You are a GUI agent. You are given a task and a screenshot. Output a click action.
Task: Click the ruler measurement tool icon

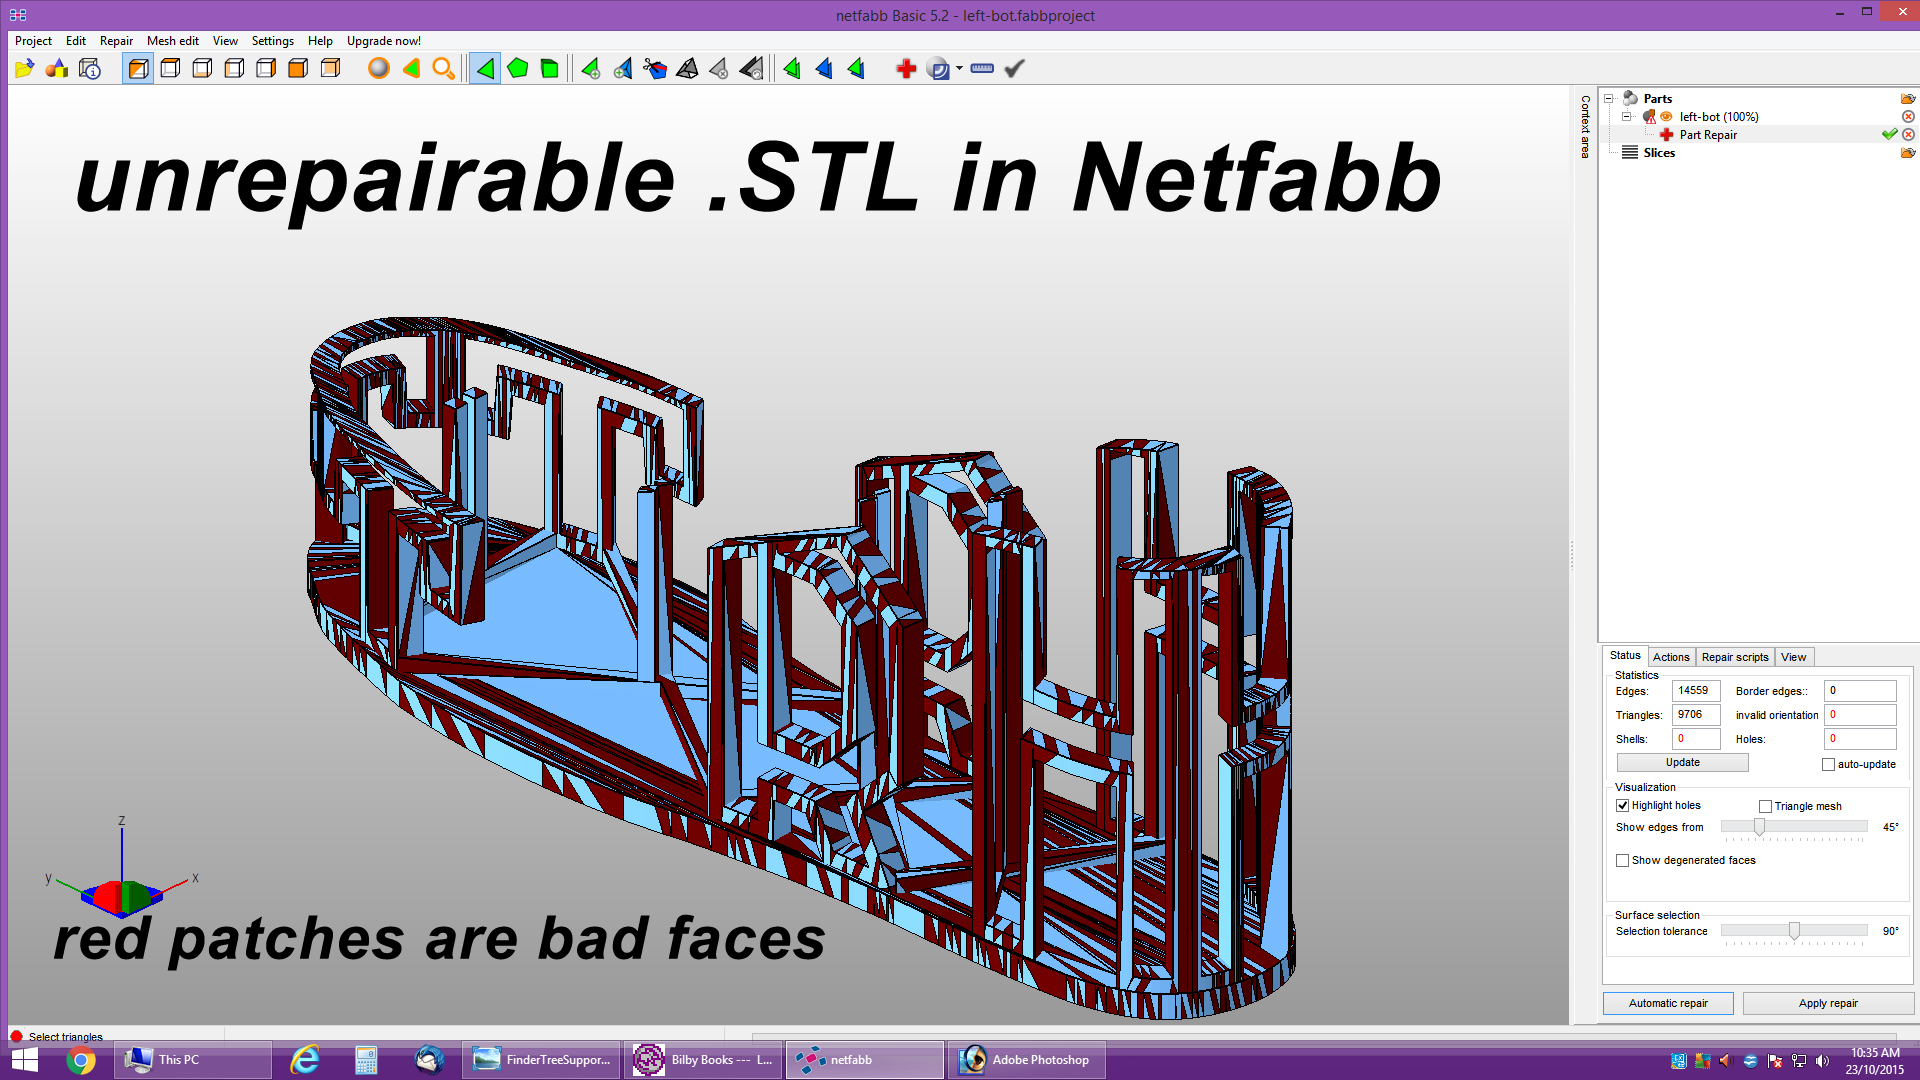pyautogui.click(x=982, y=68)
